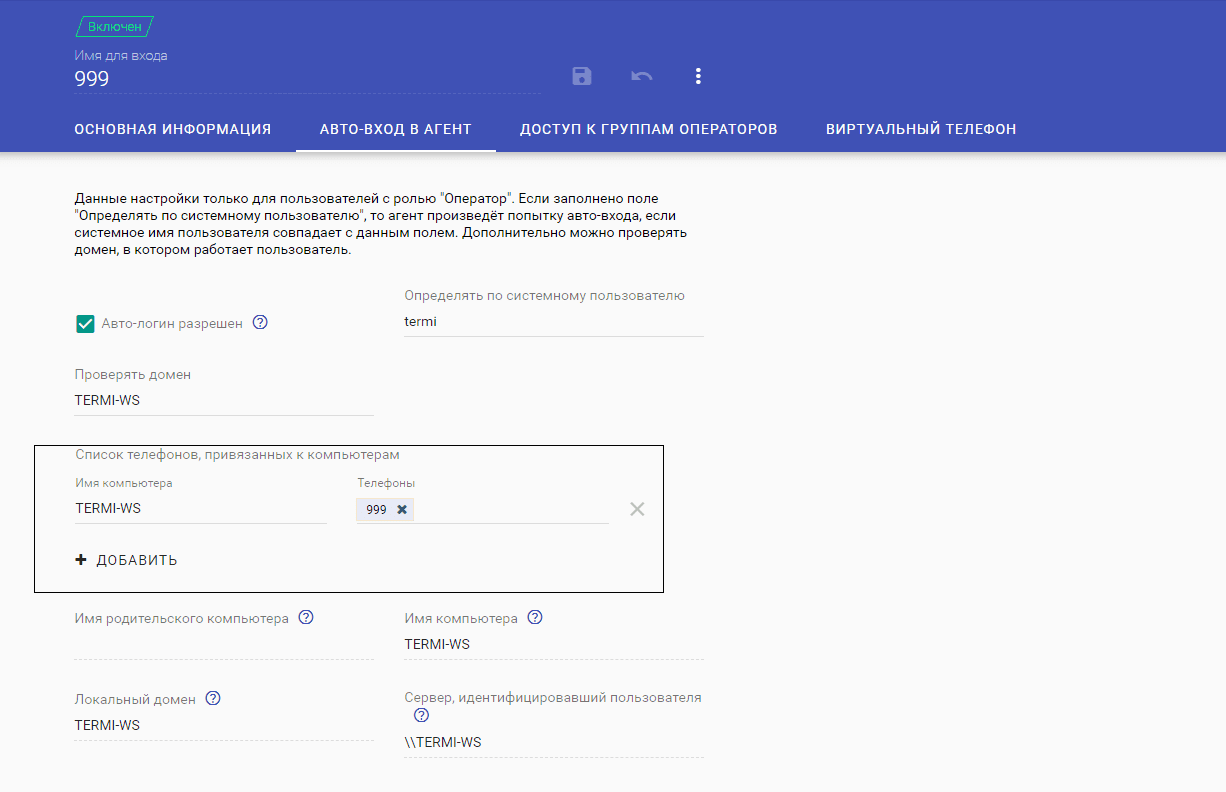
Task: Toggle the Авто-логин разрешен checkbox
Action: coord(85,323)
